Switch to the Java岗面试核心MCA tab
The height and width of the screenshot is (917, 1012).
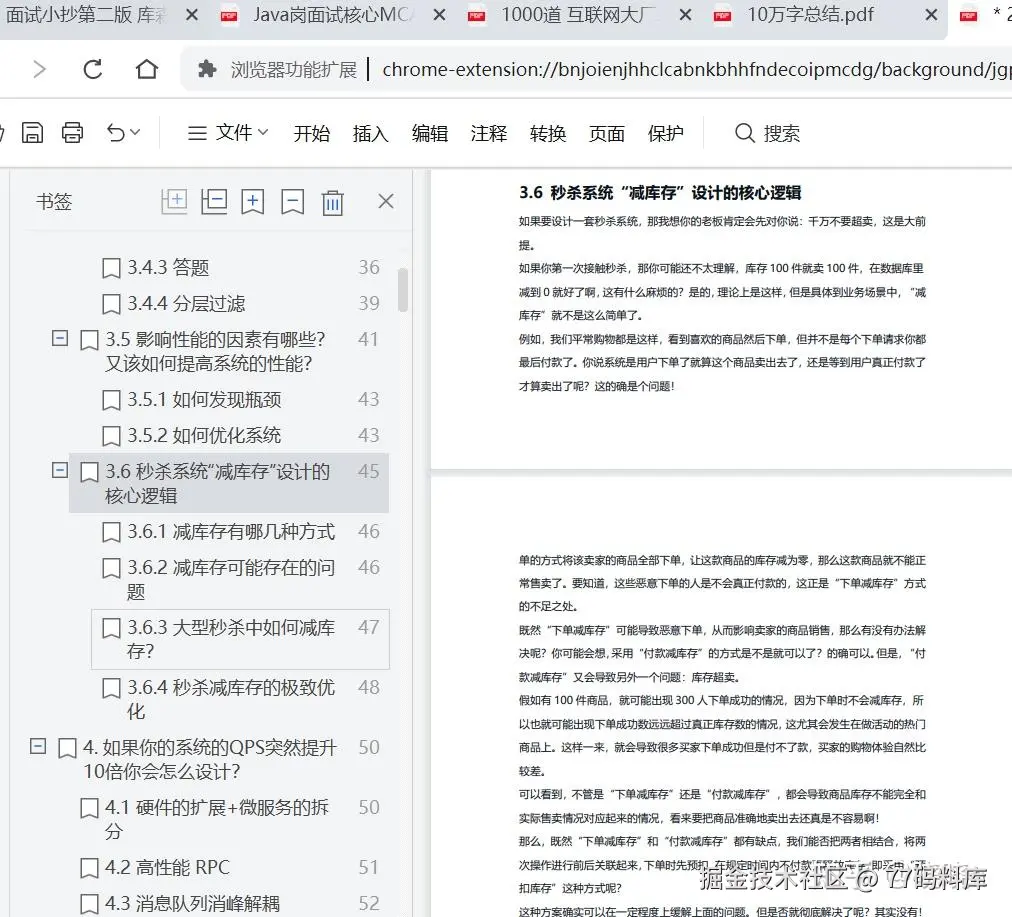pyautogui.click(x=332, y=15)
